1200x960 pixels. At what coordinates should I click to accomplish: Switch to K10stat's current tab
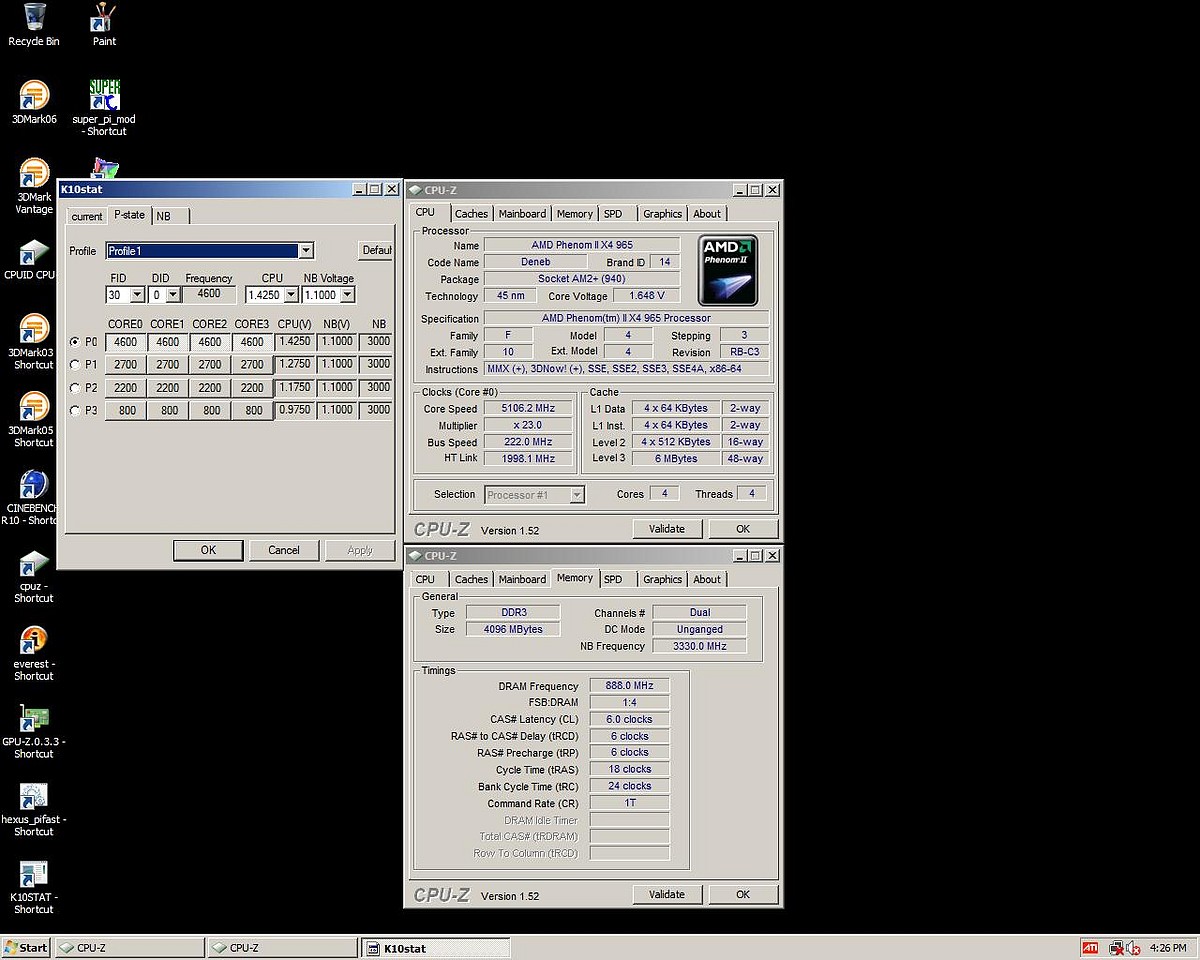click(x=87, y=216)
